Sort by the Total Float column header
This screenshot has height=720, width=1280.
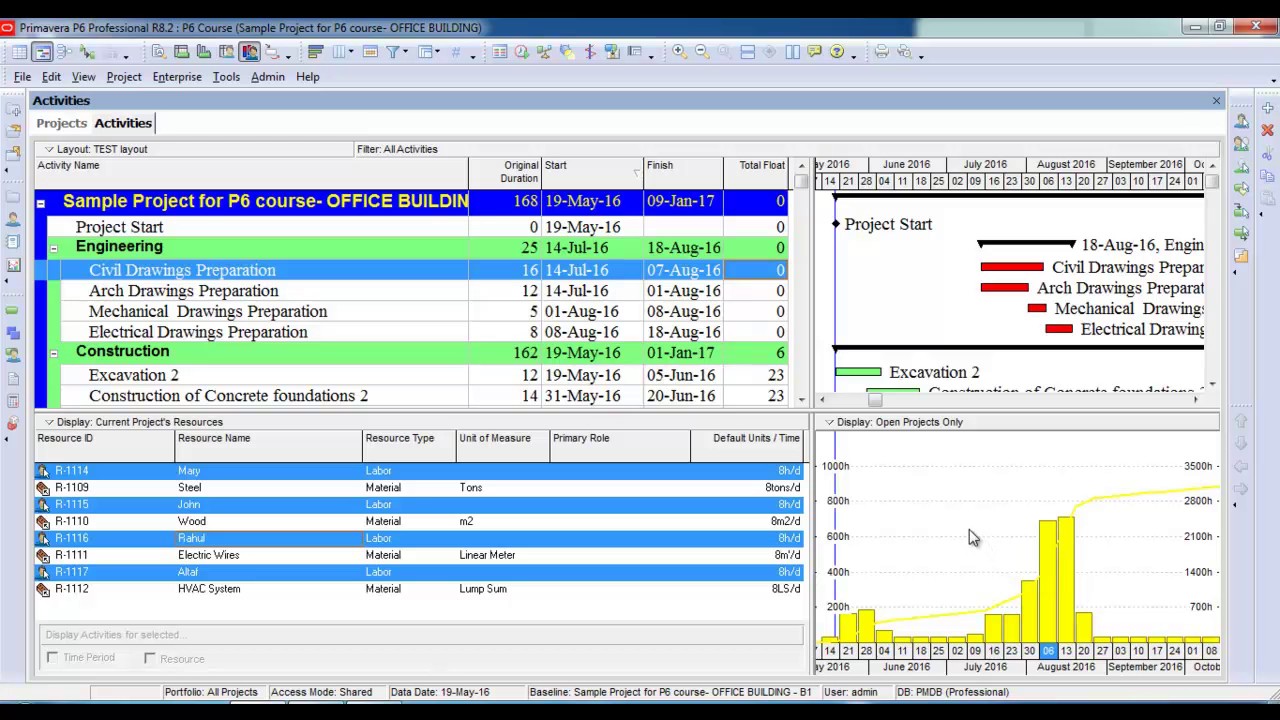click(758, 173)
